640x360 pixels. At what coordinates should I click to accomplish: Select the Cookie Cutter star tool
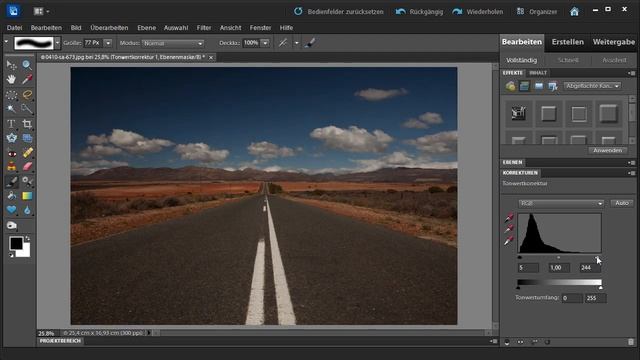coord(11,138)
